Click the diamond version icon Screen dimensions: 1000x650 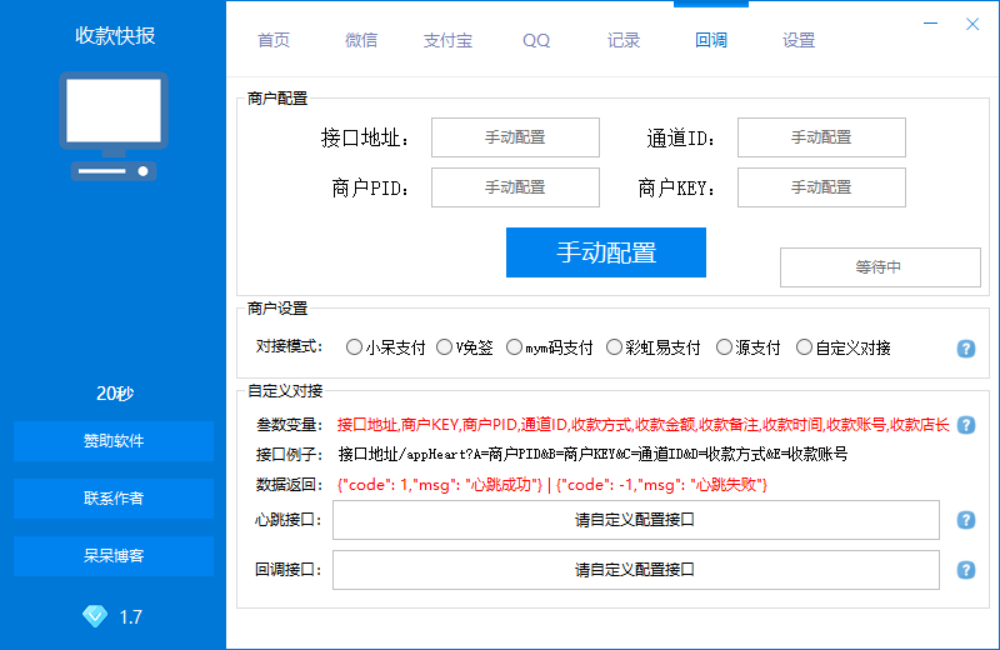pos(95,617)
